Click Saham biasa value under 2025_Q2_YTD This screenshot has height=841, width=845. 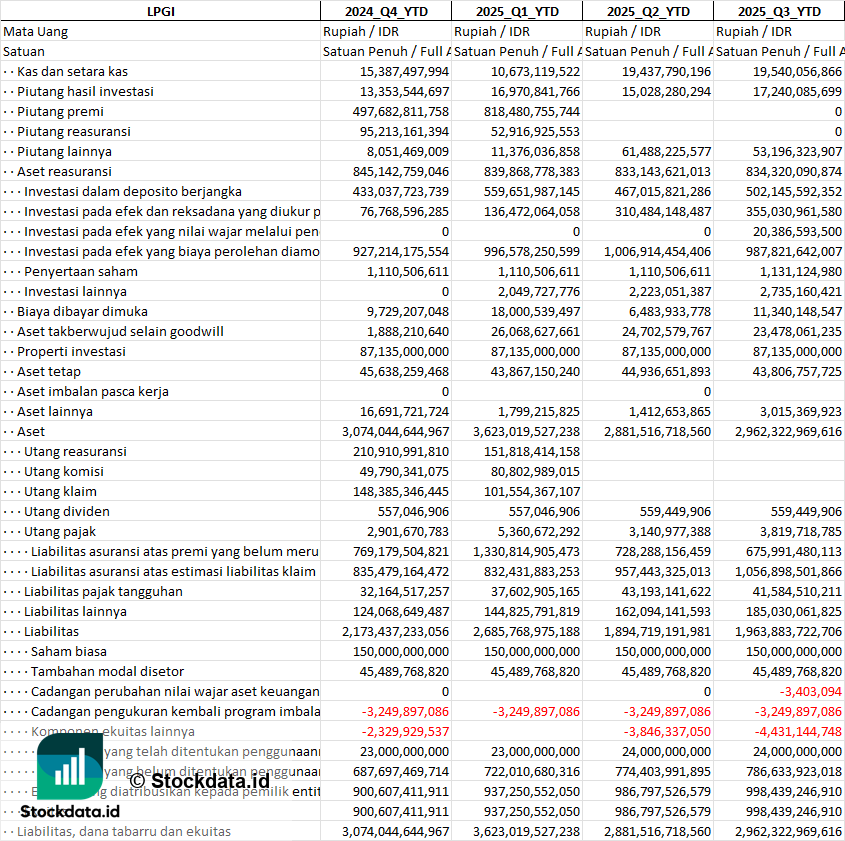point(662,651)
